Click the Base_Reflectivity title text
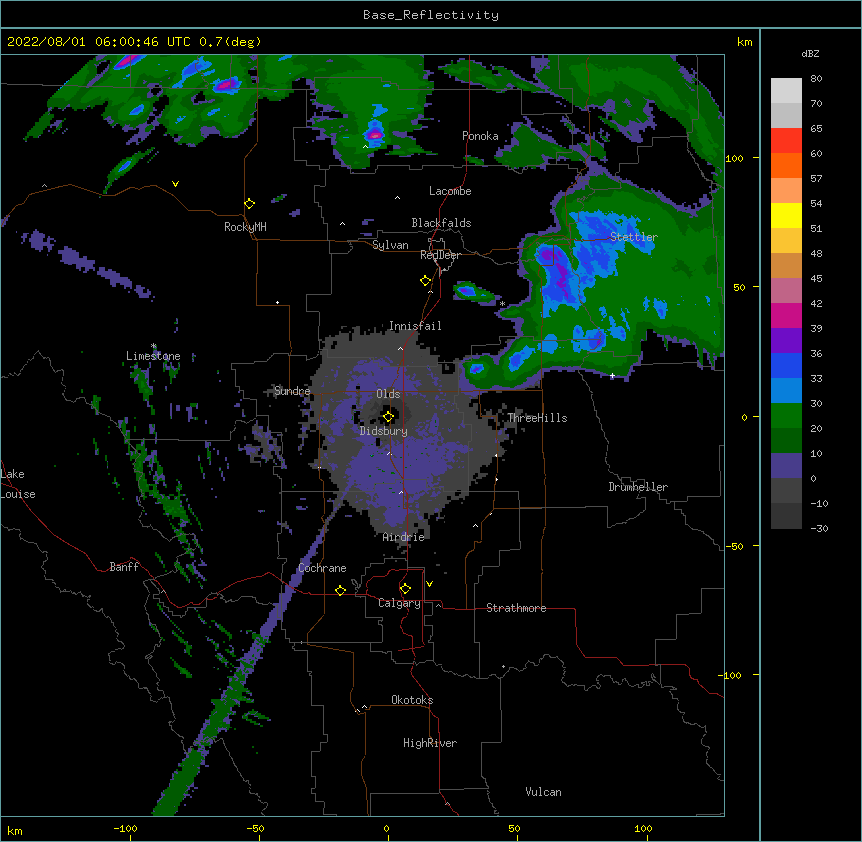Viewport: 862px width, 842px height. point(431,15)
